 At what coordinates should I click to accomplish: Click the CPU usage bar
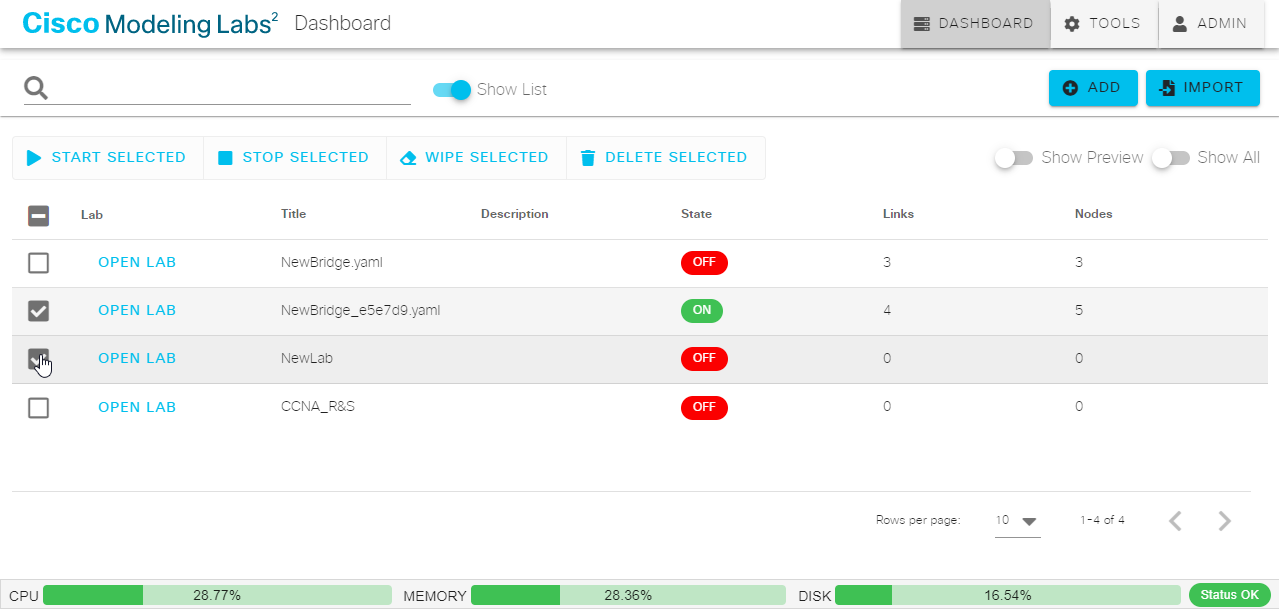(217, 595)
